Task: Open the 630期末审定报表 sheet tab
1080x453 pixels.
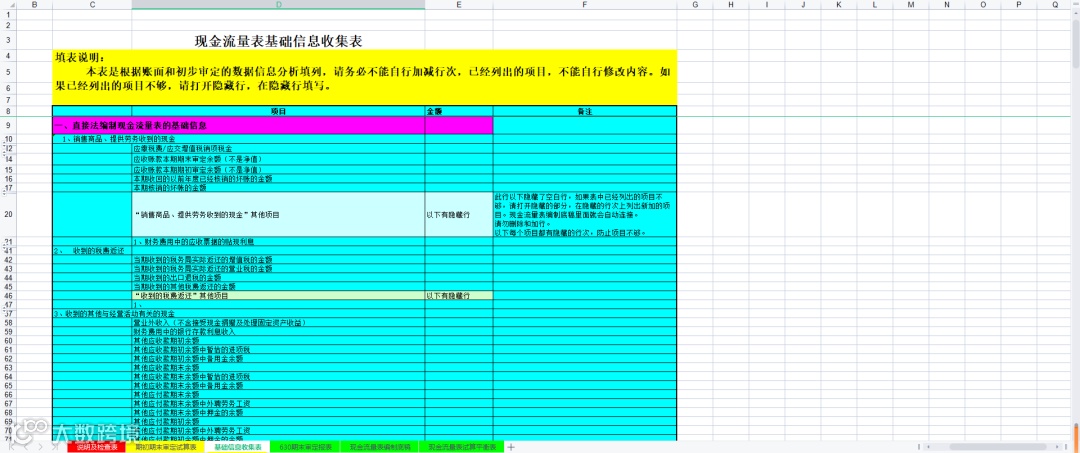Action: coord(306,447)
